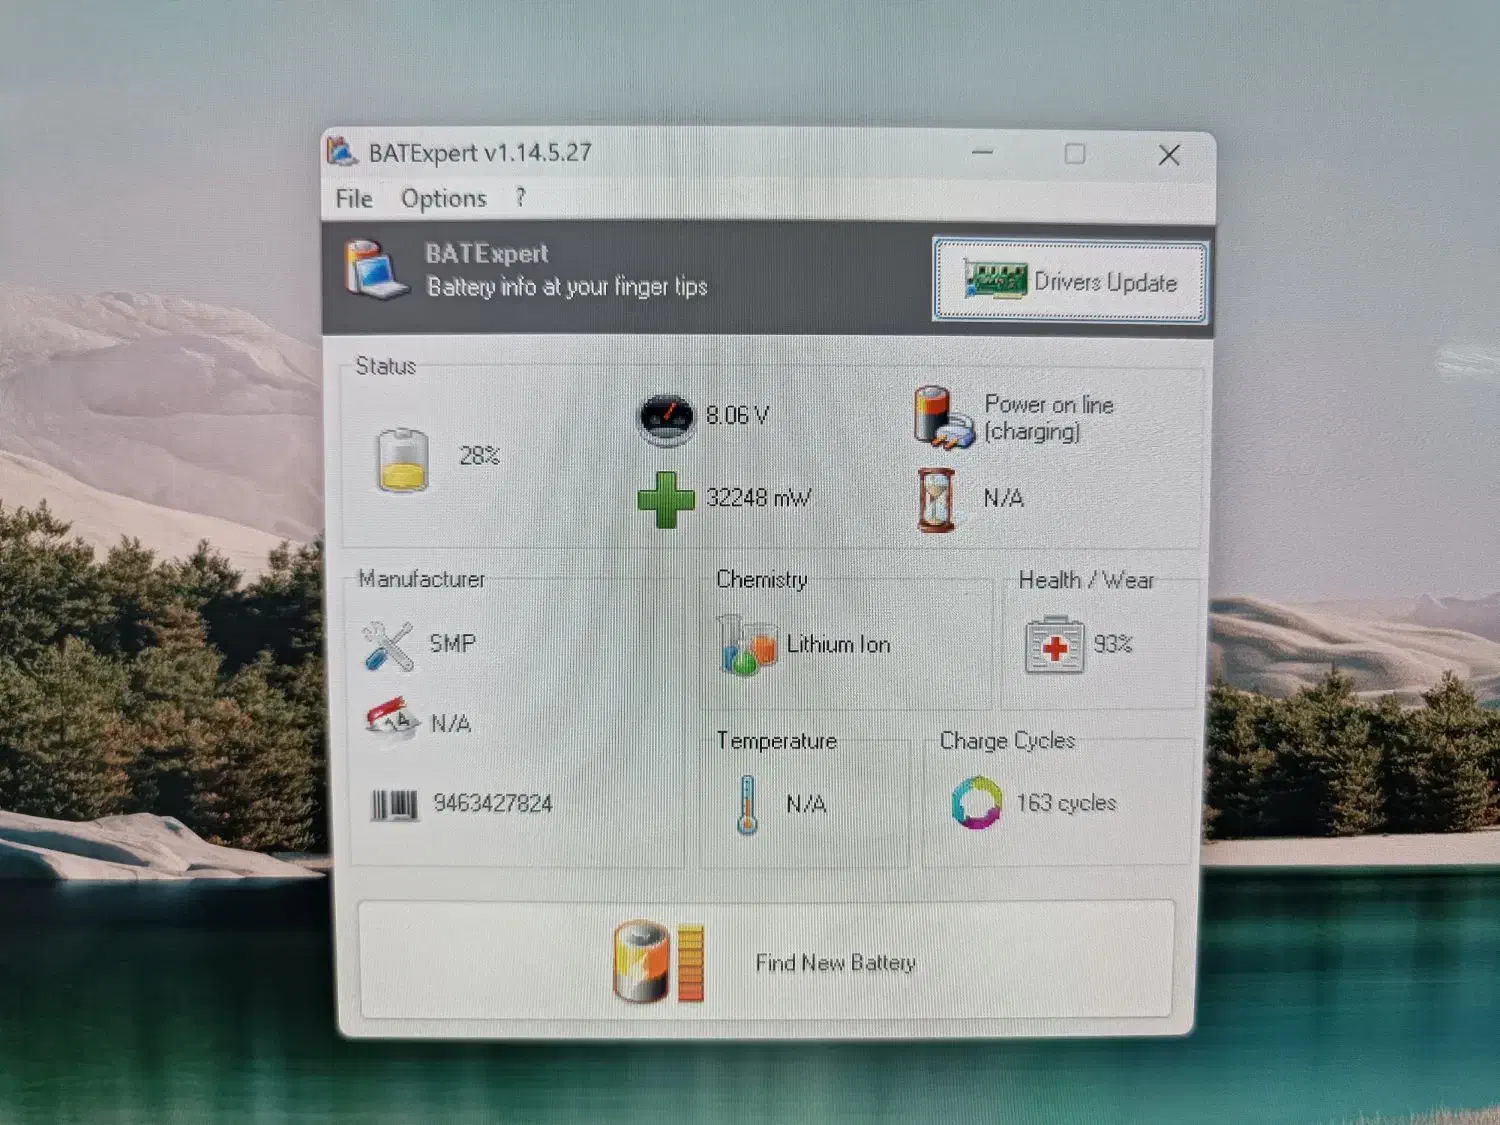Image resolution: width=1500 pixels, height=1125 pixels.
Task: Click the chemistry flasks icon
Action: pos(747,644)
